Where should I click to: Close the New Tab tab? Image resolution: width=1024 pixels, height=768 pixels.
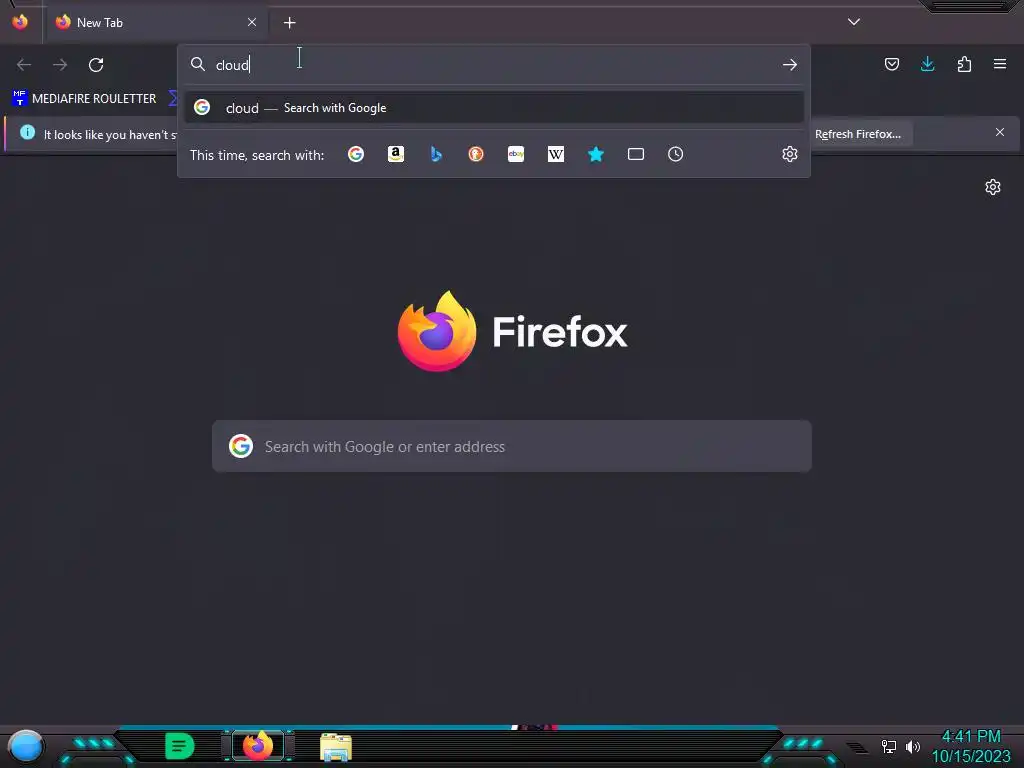click(x=252, y=22)
